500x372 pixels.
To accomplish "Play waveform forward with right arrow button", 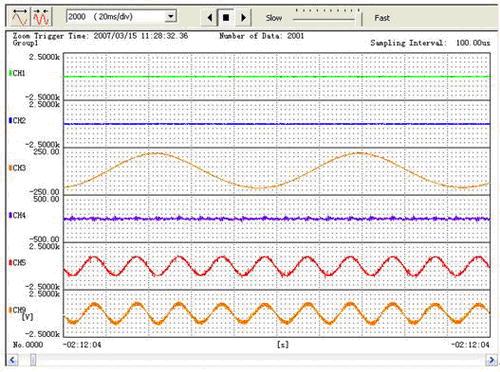I will click(x=243, y=17).
